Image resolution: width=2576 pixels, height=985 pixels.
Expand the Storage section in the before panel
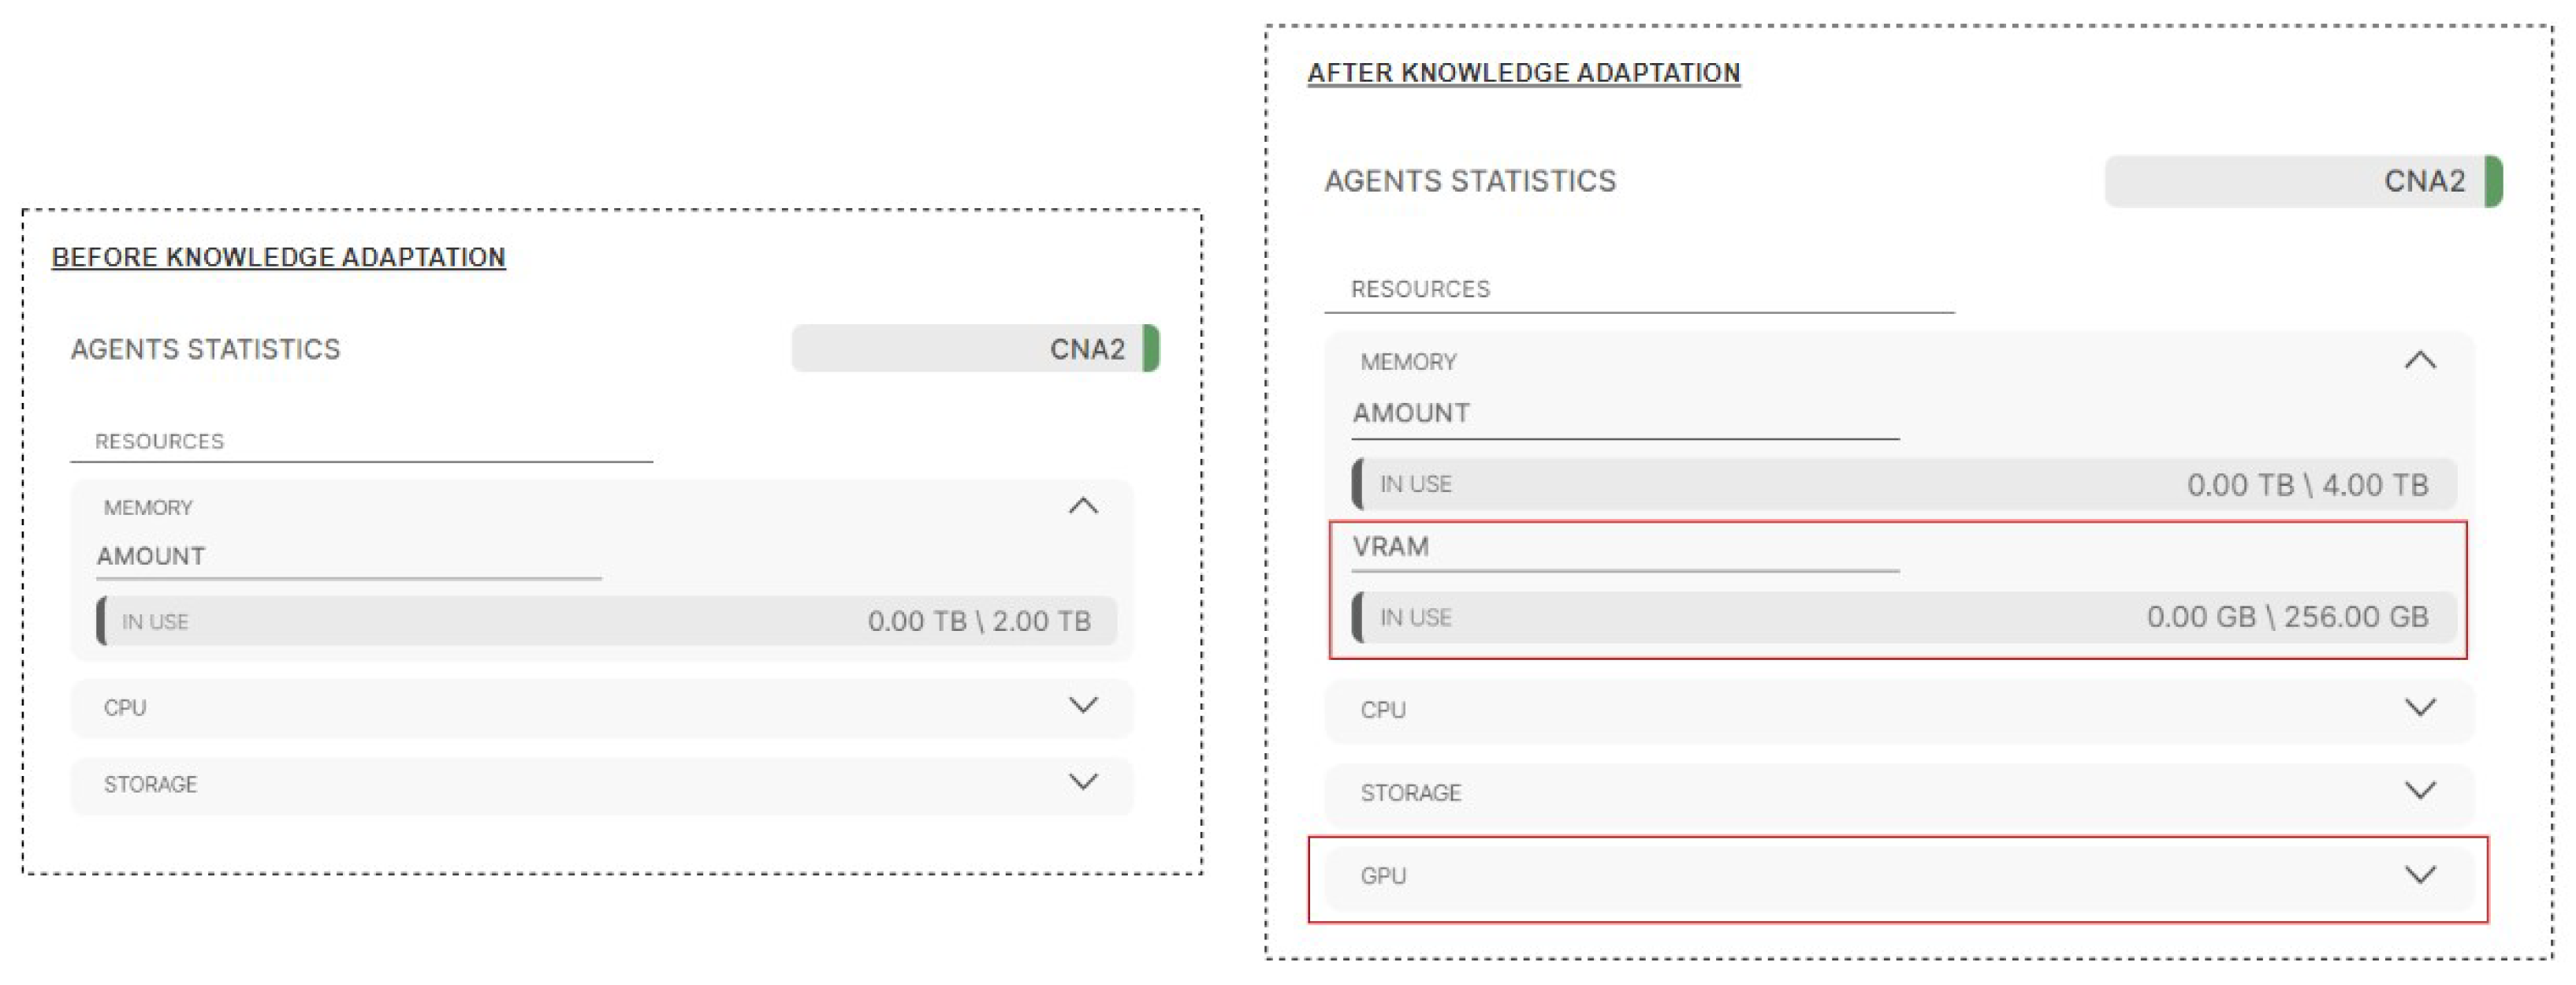coord(1083,782)
